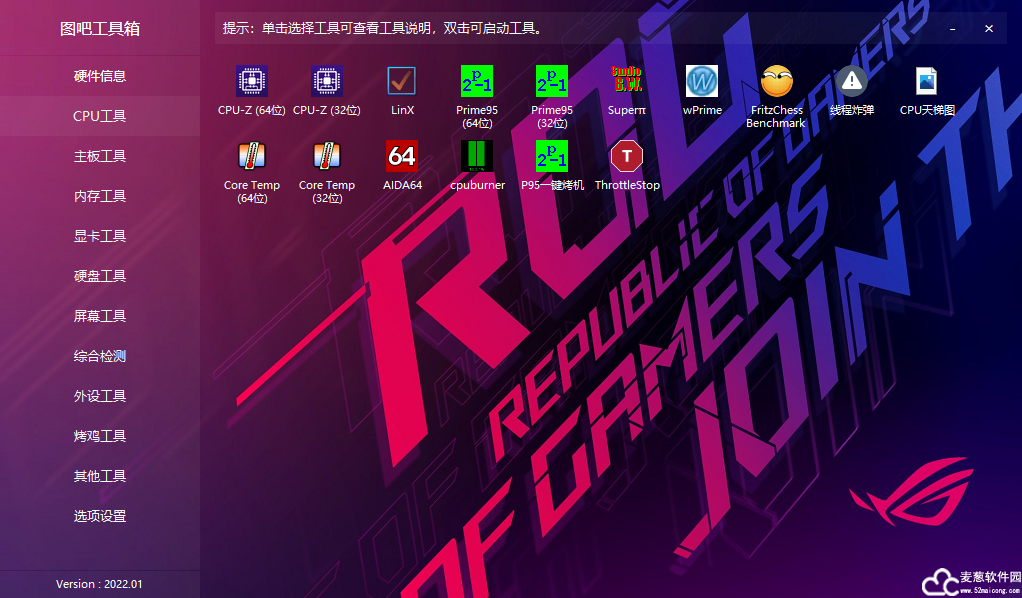
Task: Switch to the 外设工具 category
Action: (100, 396)
